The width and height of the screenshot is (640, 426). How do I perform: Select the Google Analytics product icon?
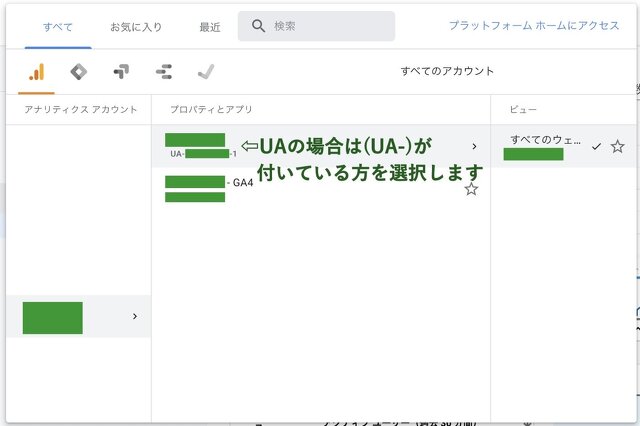[36, 72]
